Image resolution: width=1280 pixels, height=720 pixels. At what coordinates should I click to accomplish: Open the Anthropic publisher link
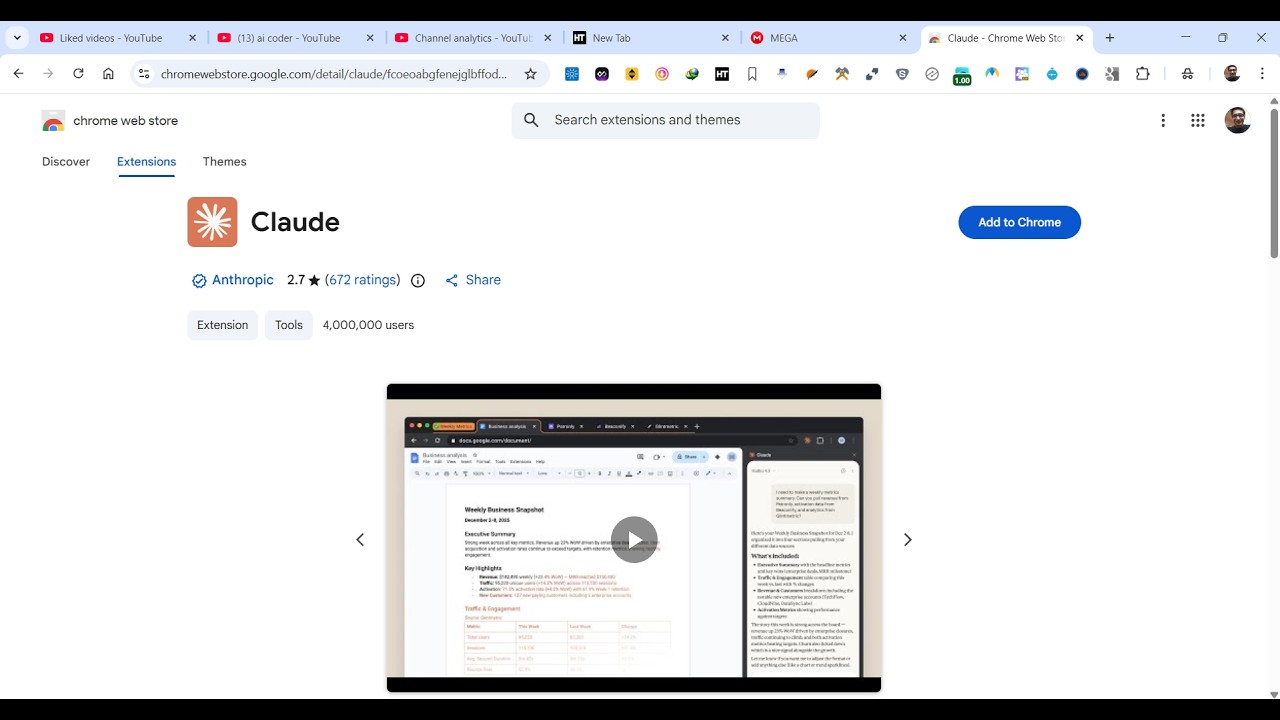tap(242, 280)
